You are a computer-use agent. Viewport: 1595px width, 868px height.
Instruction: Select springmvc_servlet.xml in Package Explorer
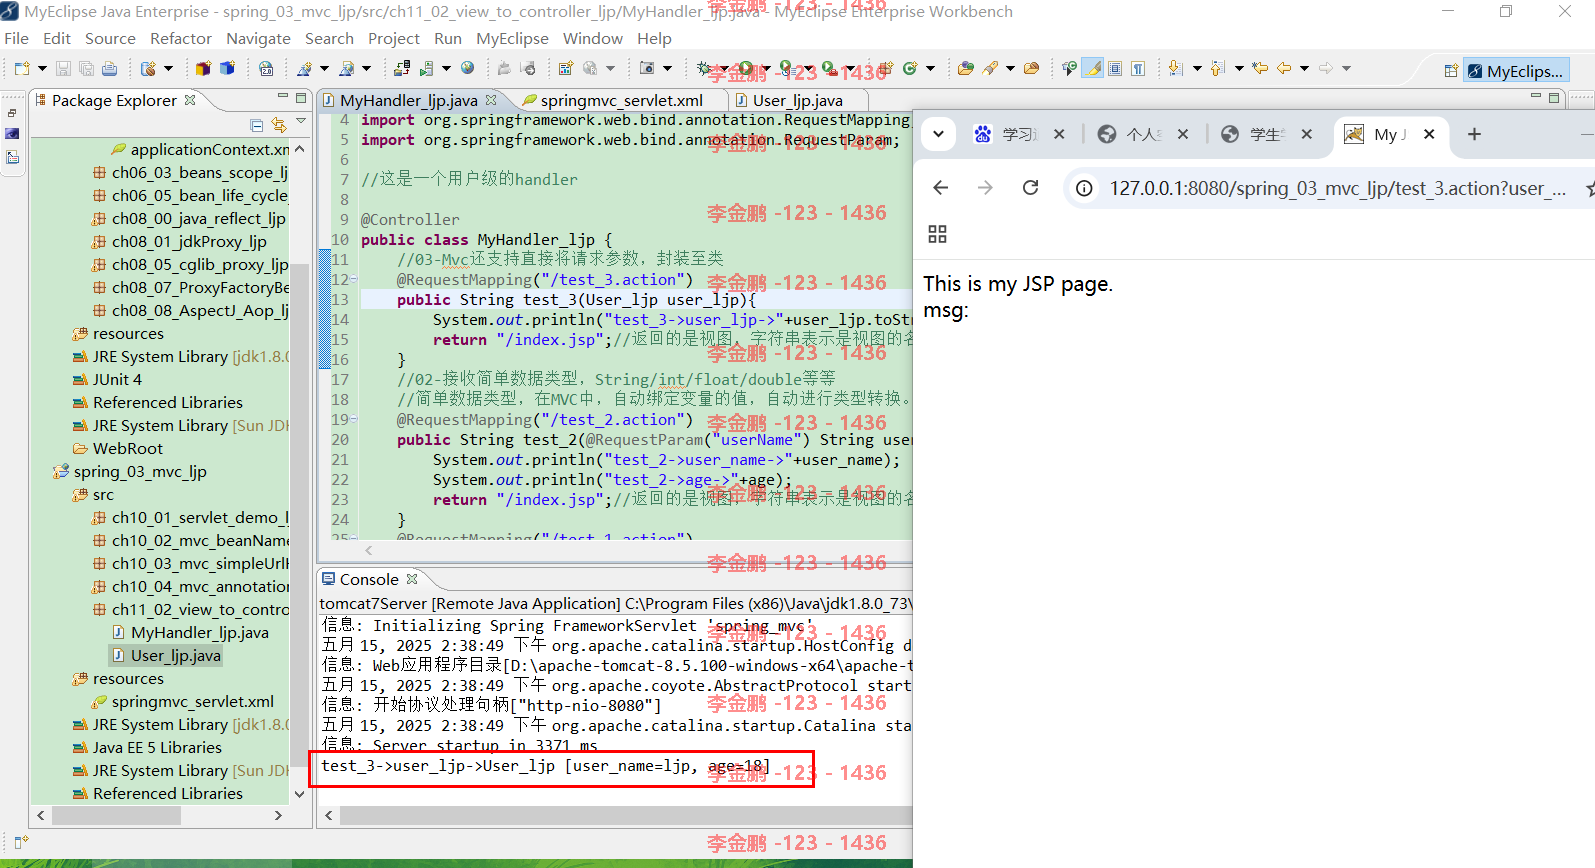pos(192,701)
